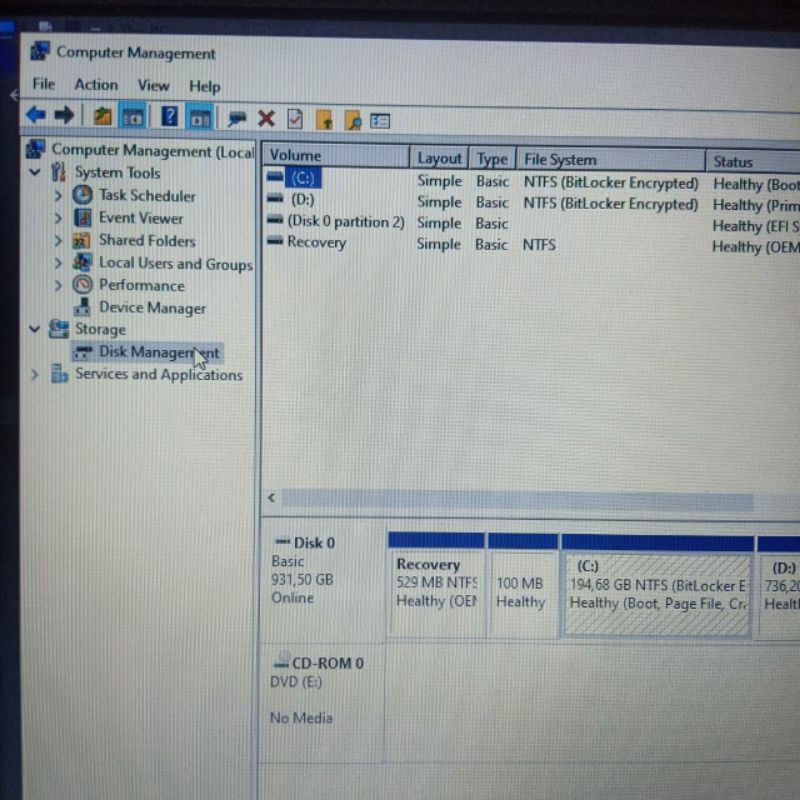800x800 pixels.
Task: Click the folder with magnifier toolbar icon
Action: click(352, 120)
